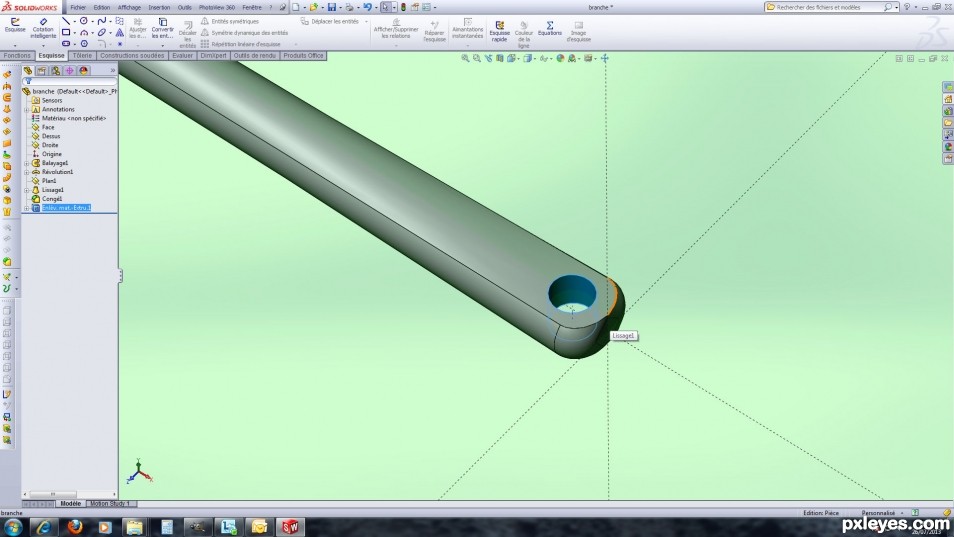The image size is (954, 537).
Task: Activate Cotation intelligente dimension tool
Action: pyautogui.click(x=43, y=29)
